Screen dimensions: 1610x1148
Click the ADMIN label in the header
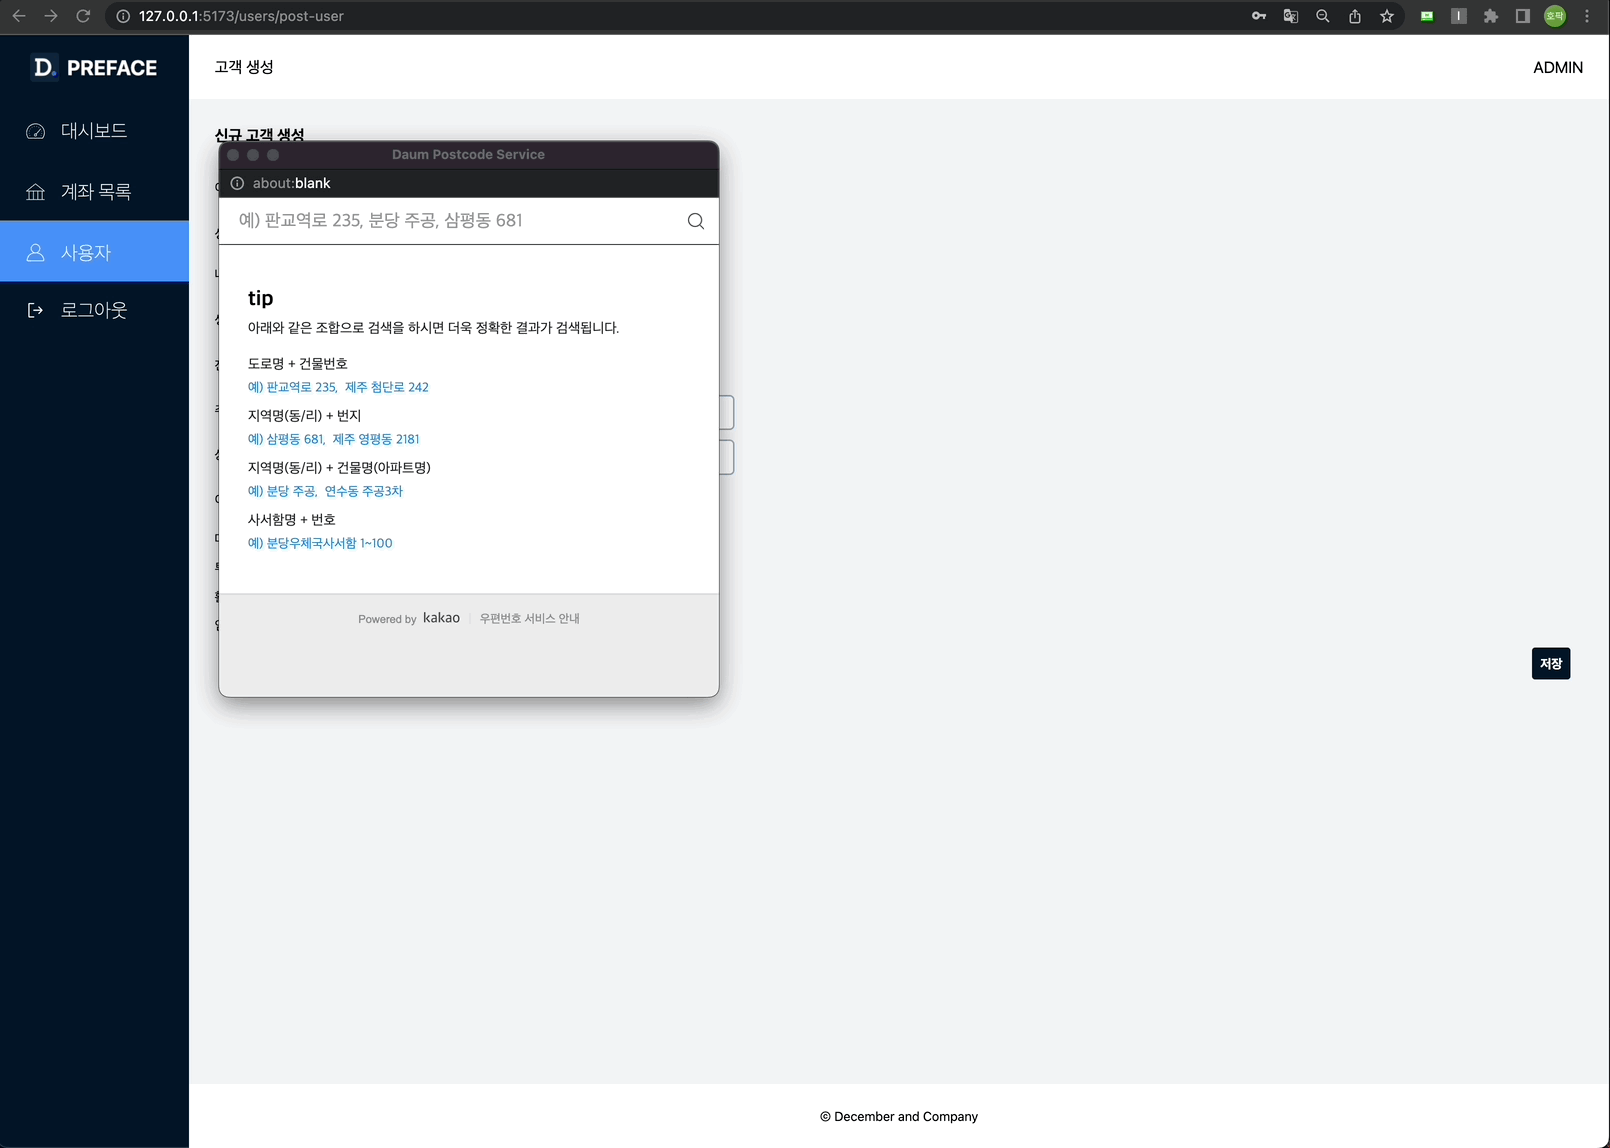[1558, 67]
